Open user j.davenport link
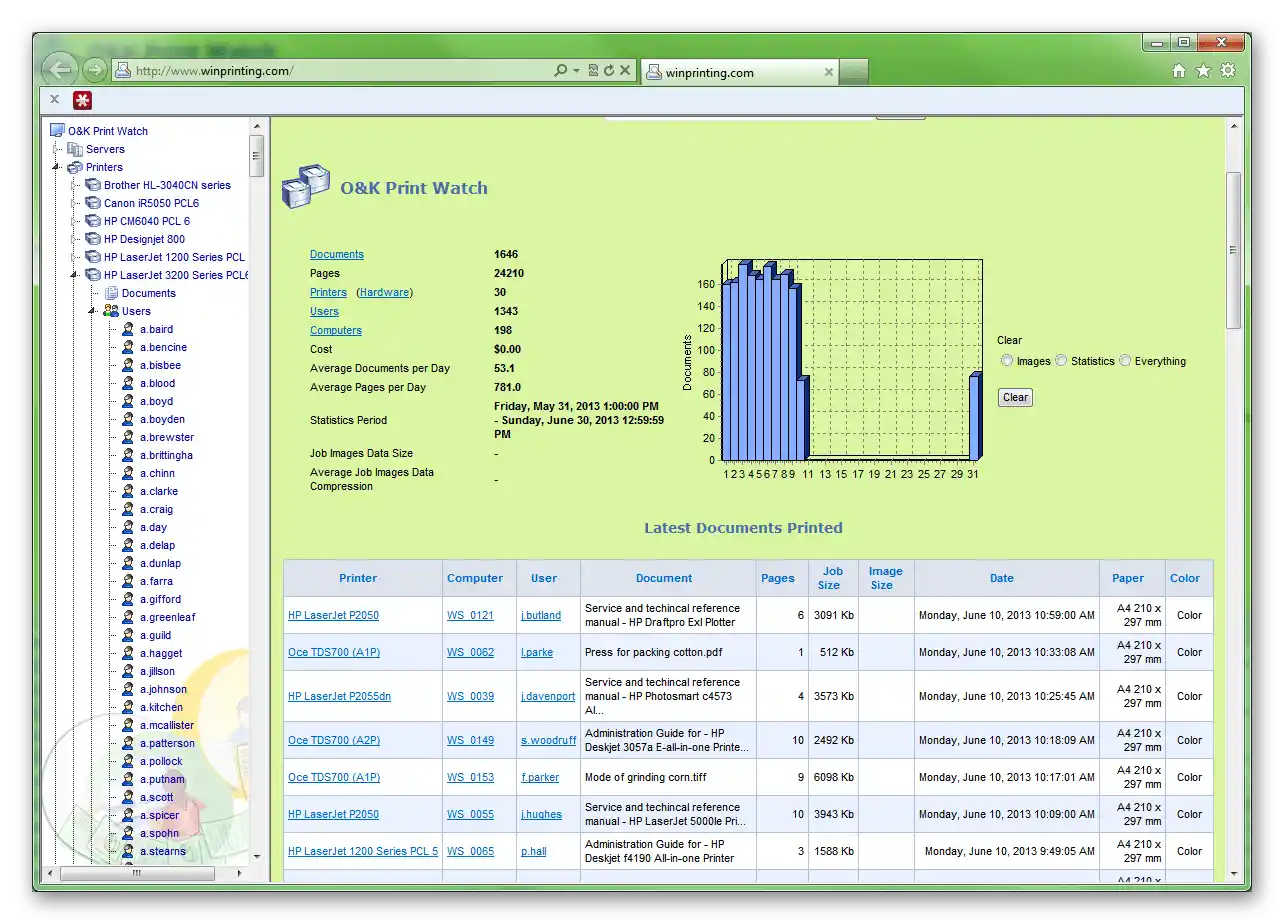Screen dimensions: 1284x924 pyautogui.click(x=548, y=696)
